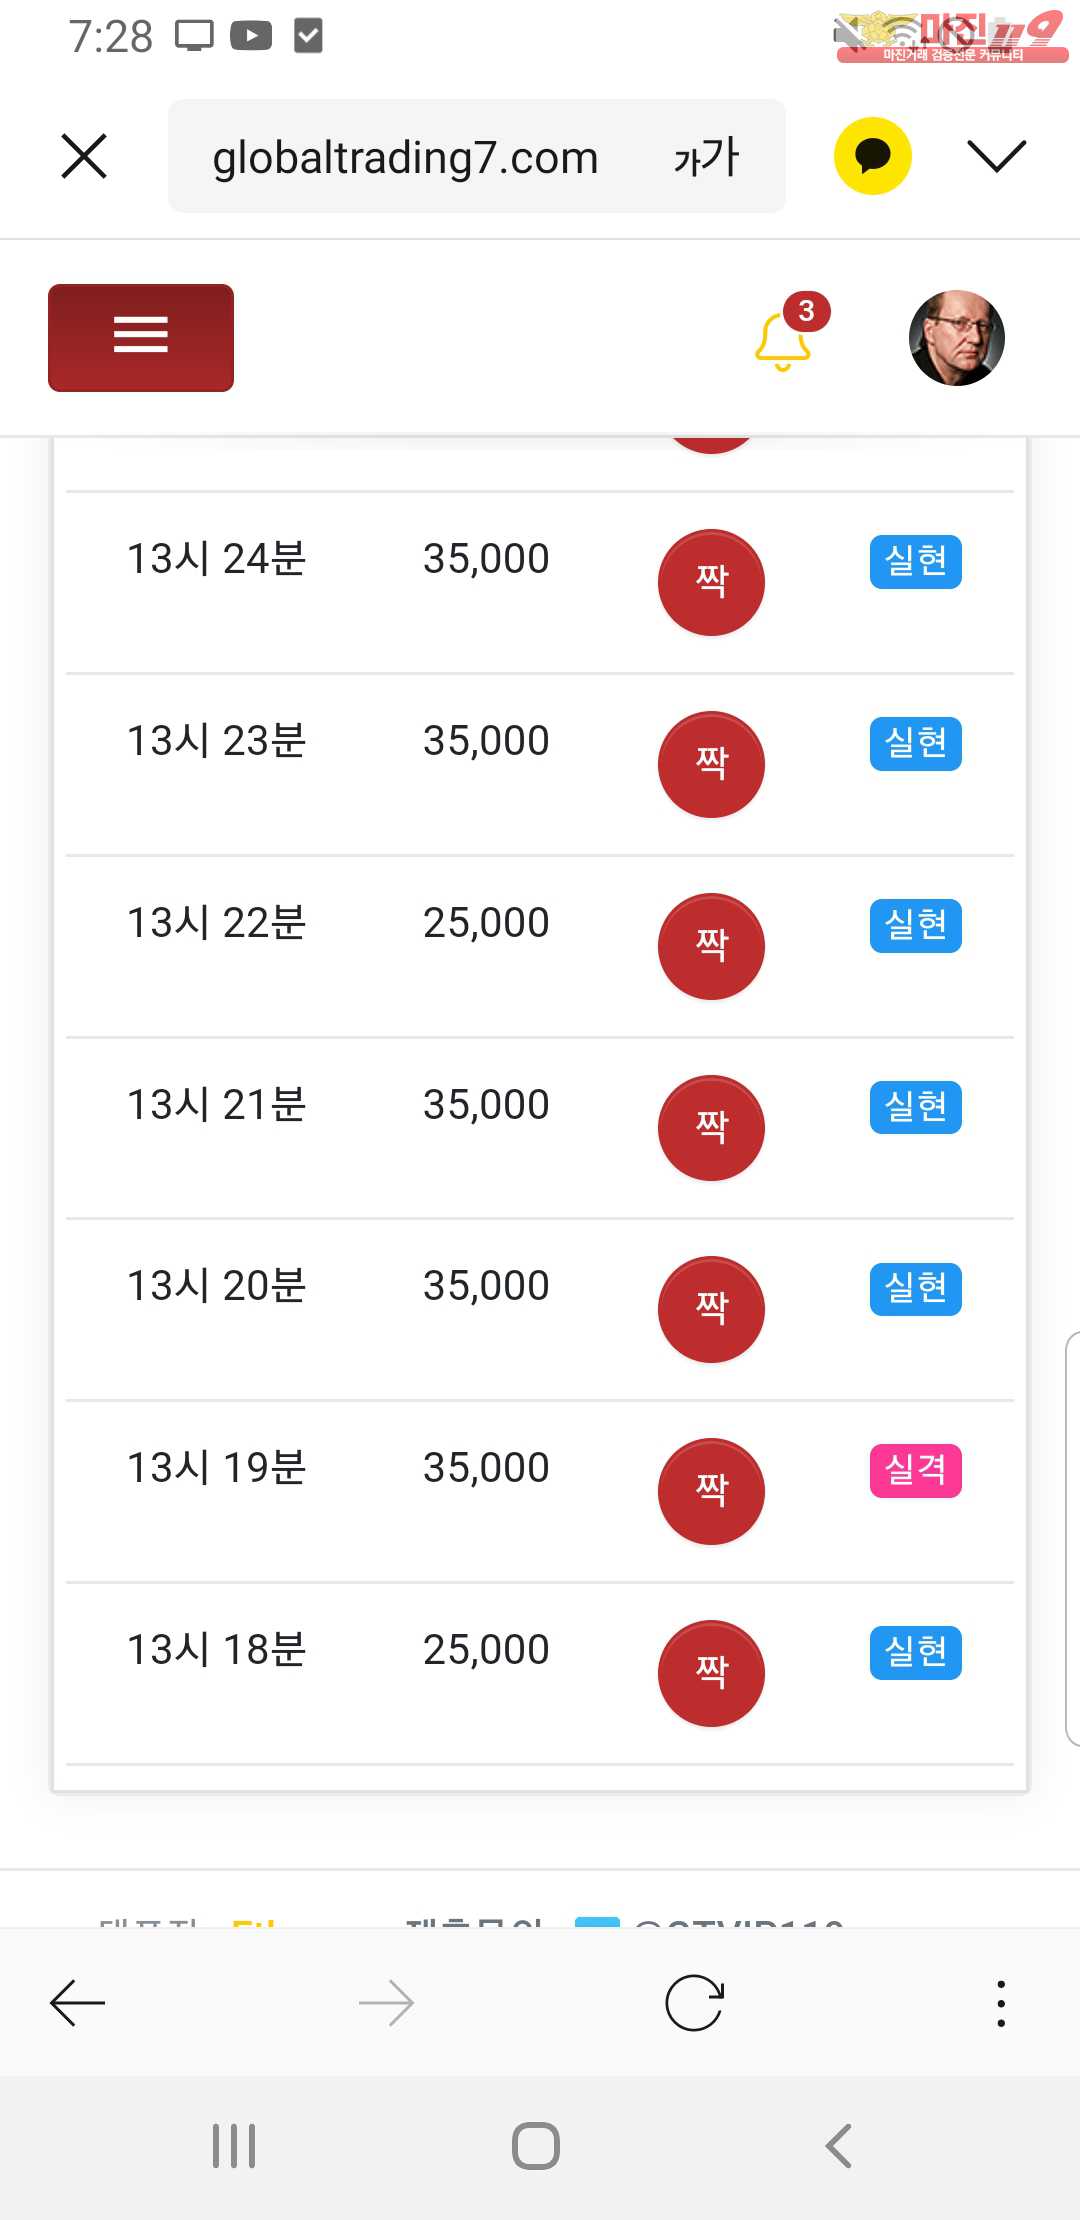Viewport: 1080px width, 2220px height.
Task: Tap the user profile avatar
Action: (x=956, y=338)
